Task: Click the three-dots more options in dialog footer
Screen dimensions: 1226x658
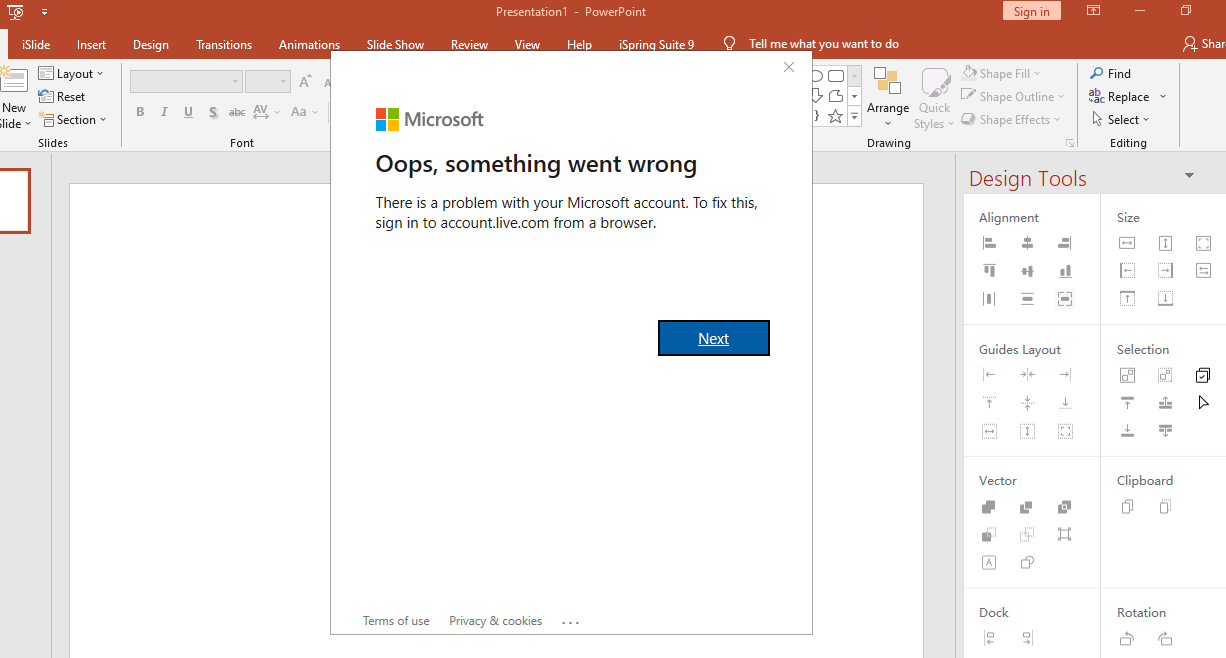Action: (x=570, y=622)
